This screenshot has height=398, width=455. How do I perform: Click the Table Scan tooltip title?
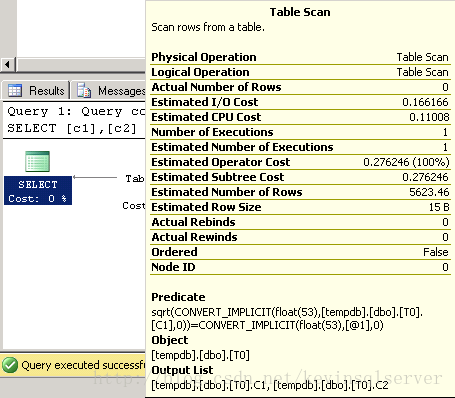[300, 12]
